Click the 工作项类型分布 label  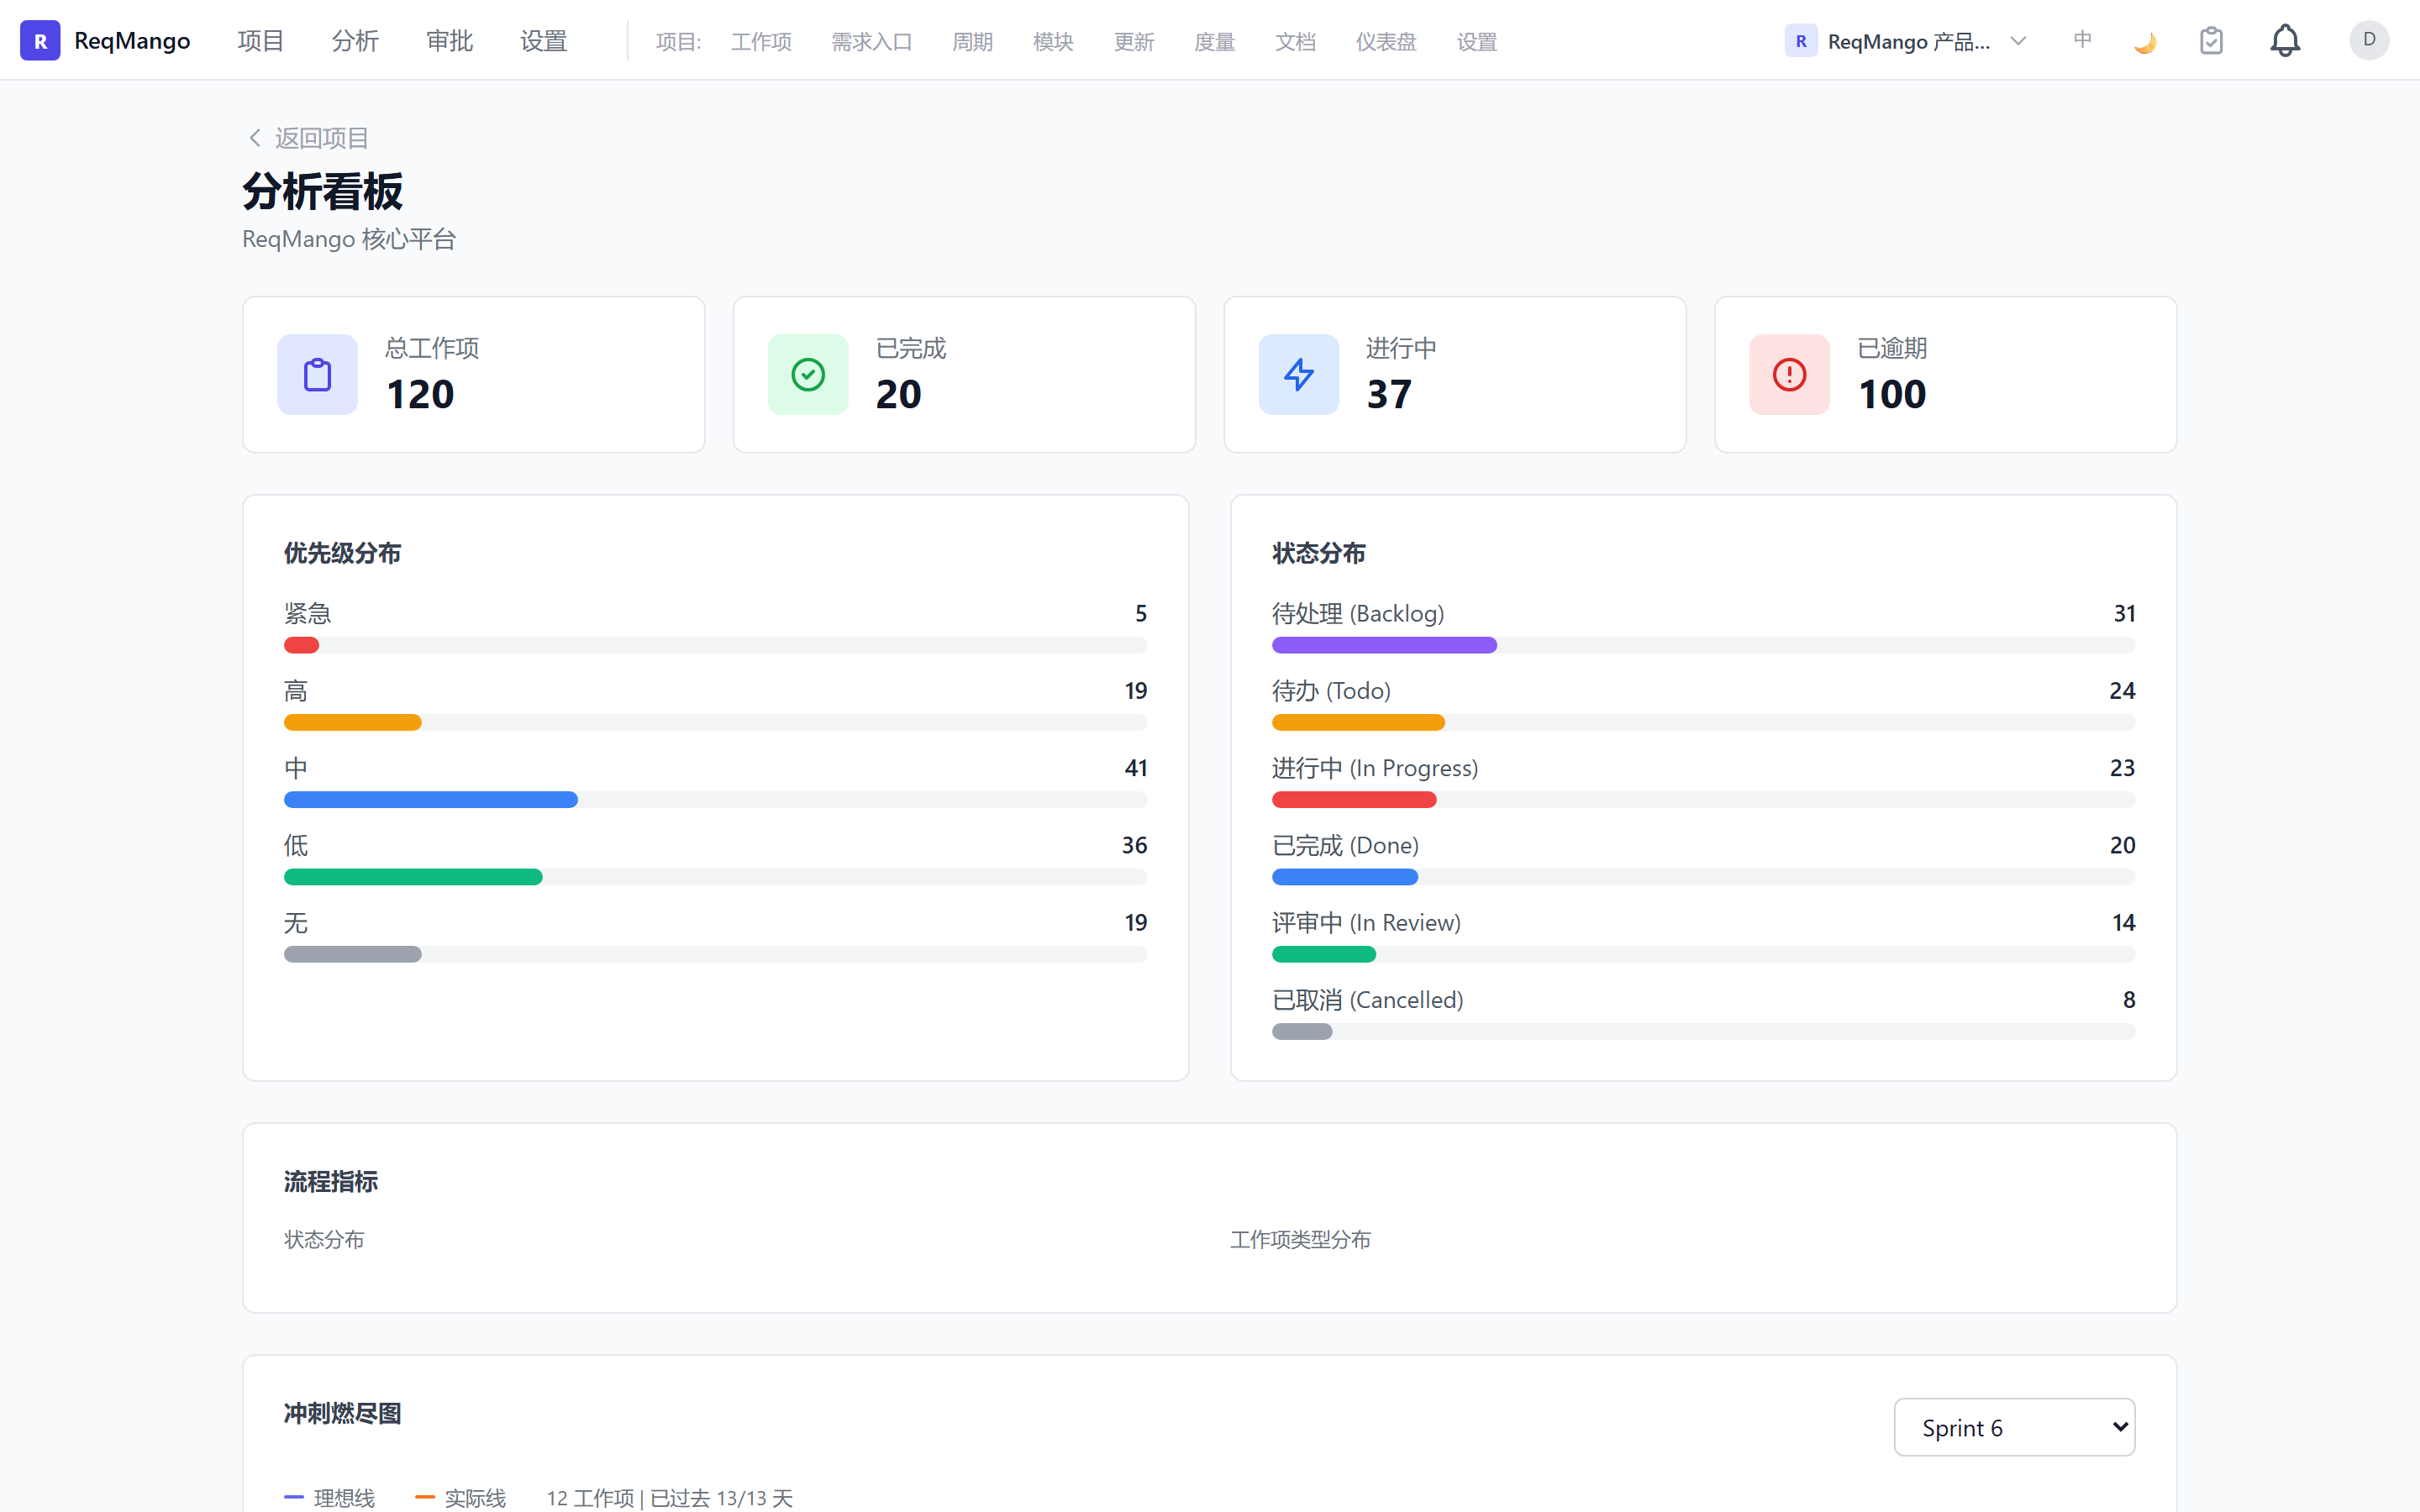(1300, 1239)
